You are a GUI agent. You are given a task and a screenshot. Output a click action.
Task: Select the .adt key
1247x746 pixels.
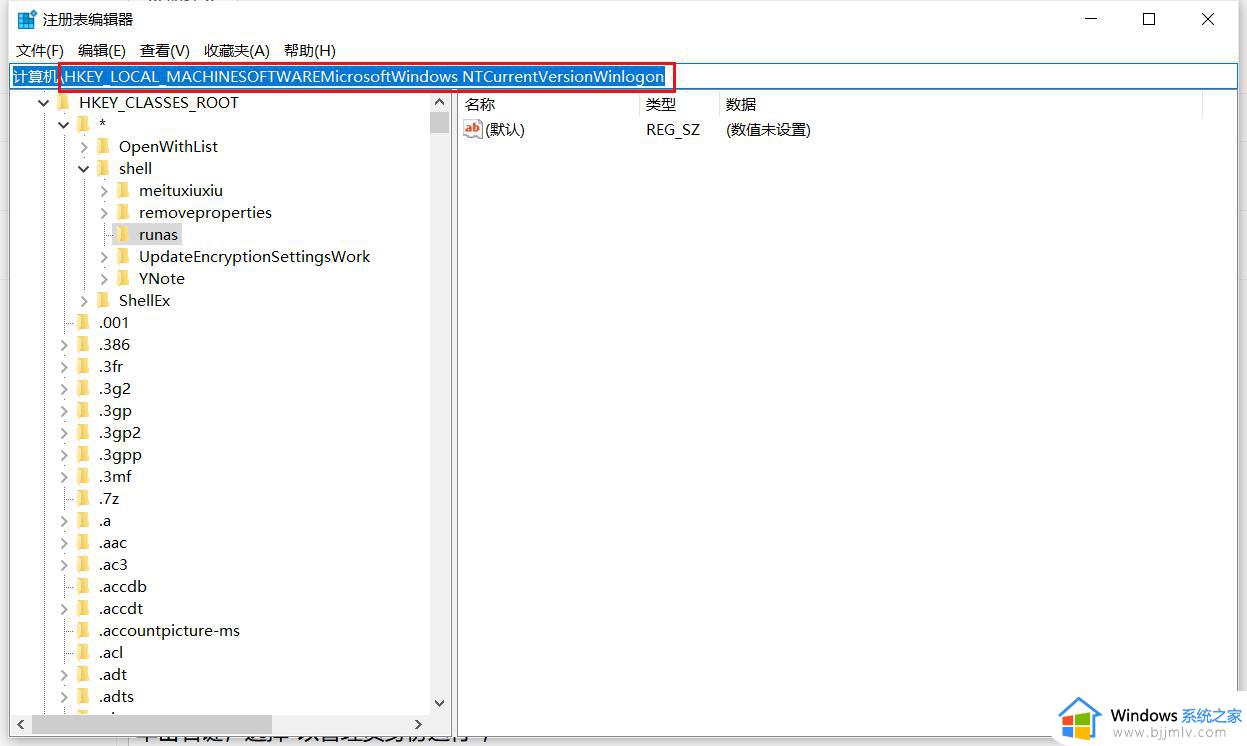113,674
